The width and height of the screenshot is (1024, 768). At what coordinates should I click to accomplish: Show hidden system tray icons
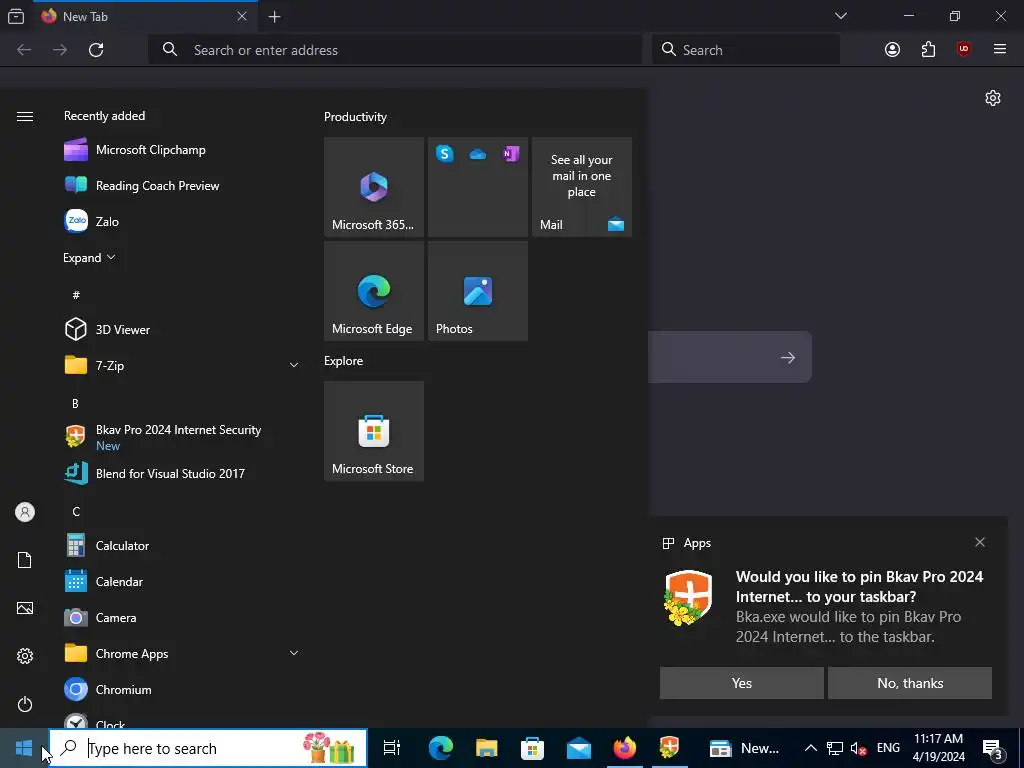(810, 748)
